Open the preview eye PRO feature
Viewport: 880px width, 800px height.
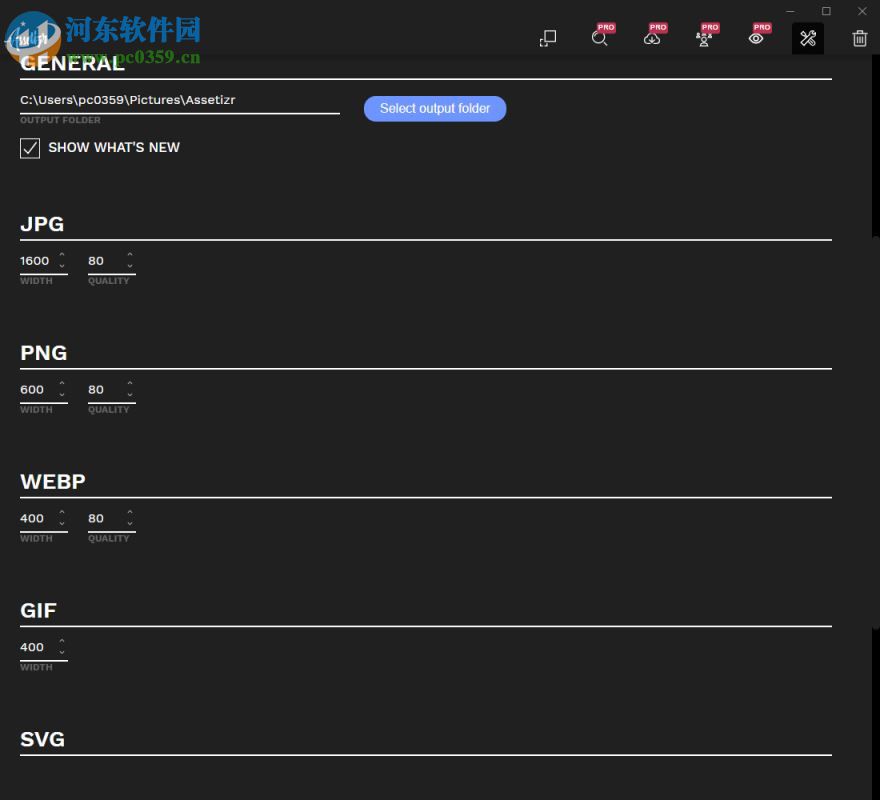pos(757,38)
